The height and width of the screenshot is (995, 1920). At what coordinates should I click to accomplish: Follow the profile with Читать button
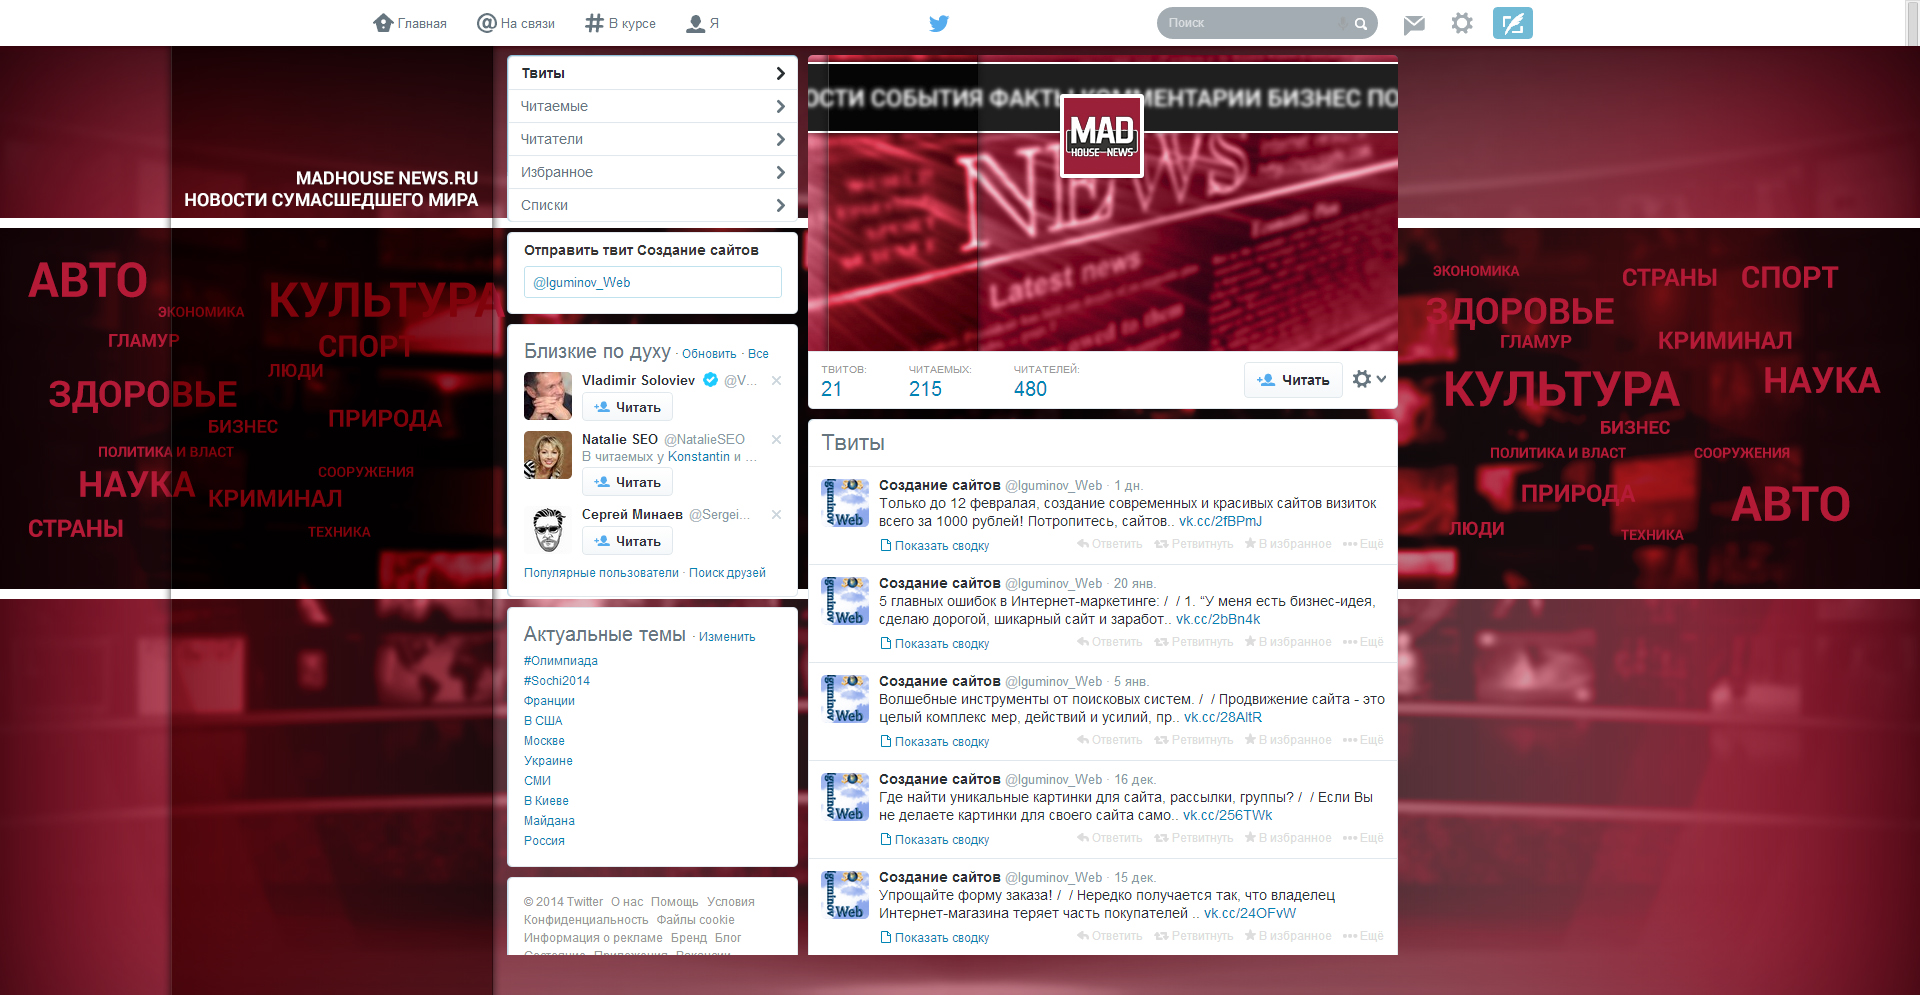(x=1293, y=380)
